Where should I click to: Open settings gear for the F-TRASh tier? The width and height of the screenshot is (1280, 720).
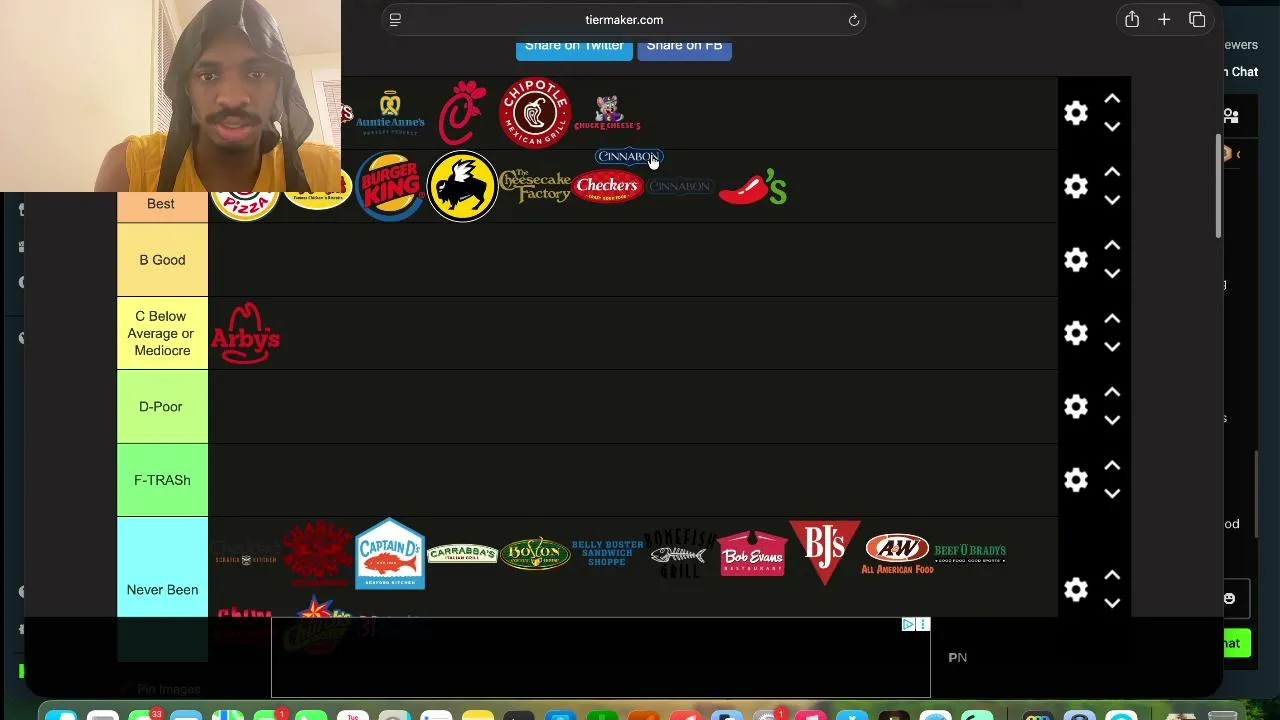coord(1076,480)
